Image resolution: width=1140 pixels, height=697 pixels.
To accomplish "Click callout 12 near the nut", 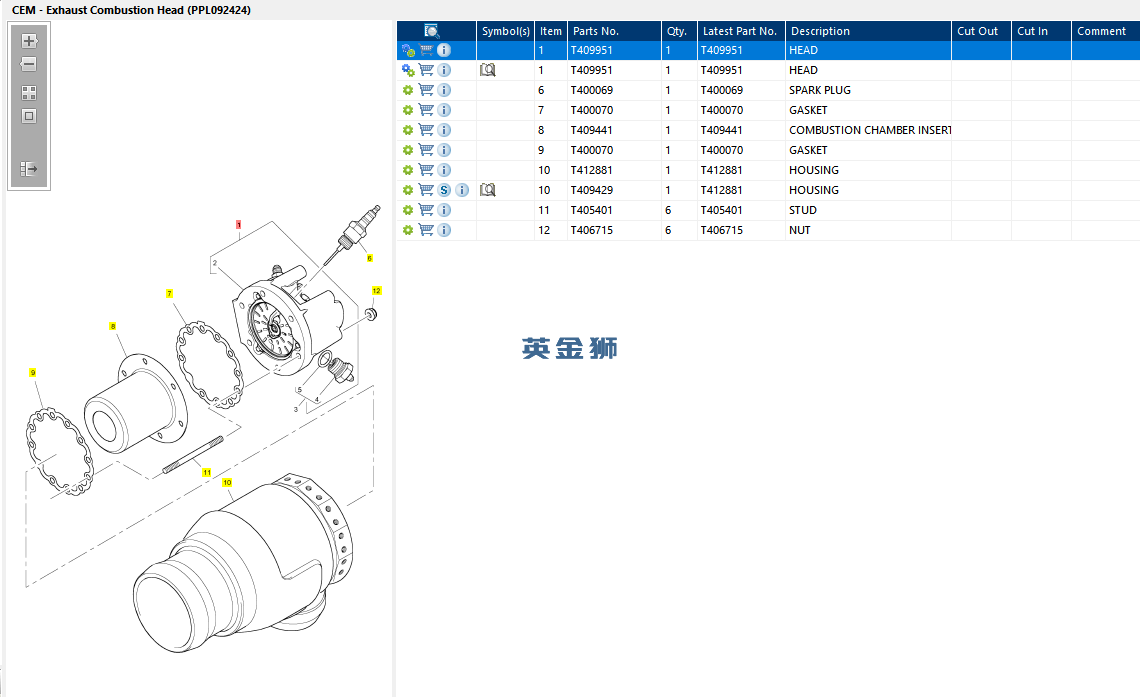I will [377, 291].
